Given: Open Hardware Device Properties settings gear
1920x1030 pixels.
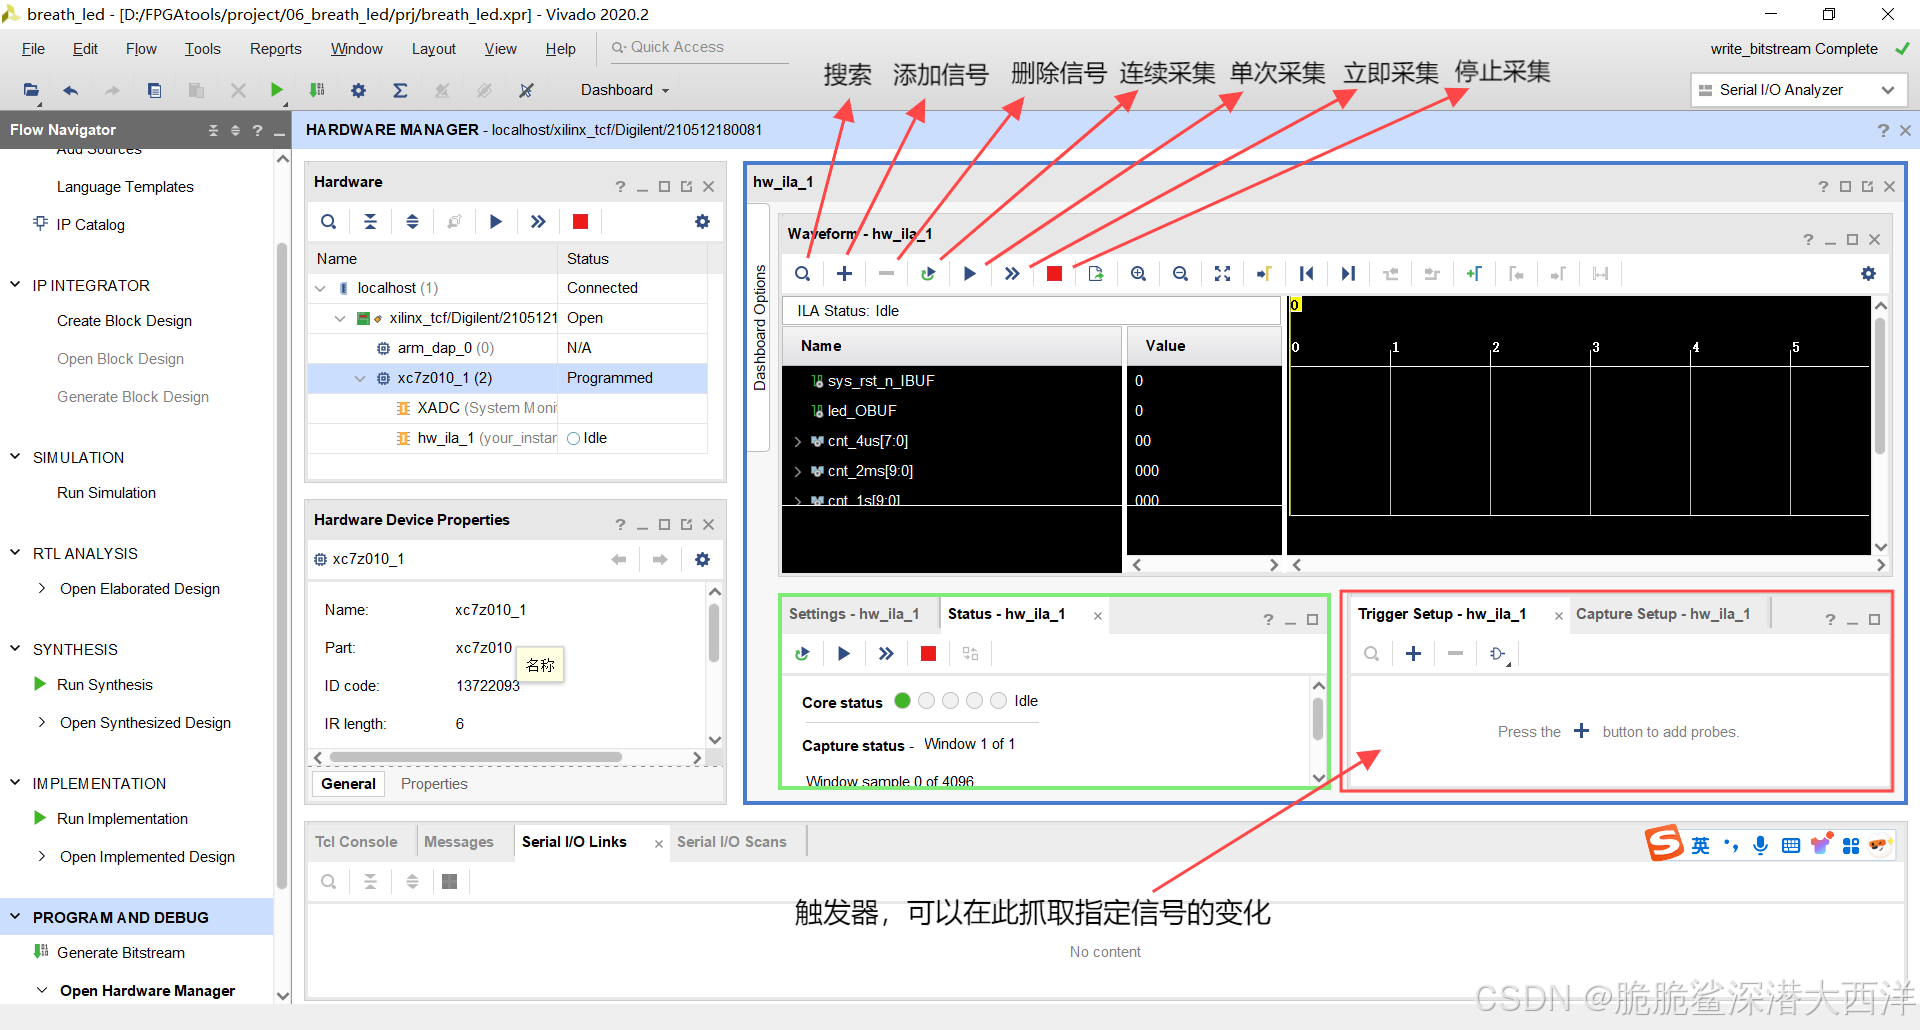Looking at the screenshot, I should [702, 560].
